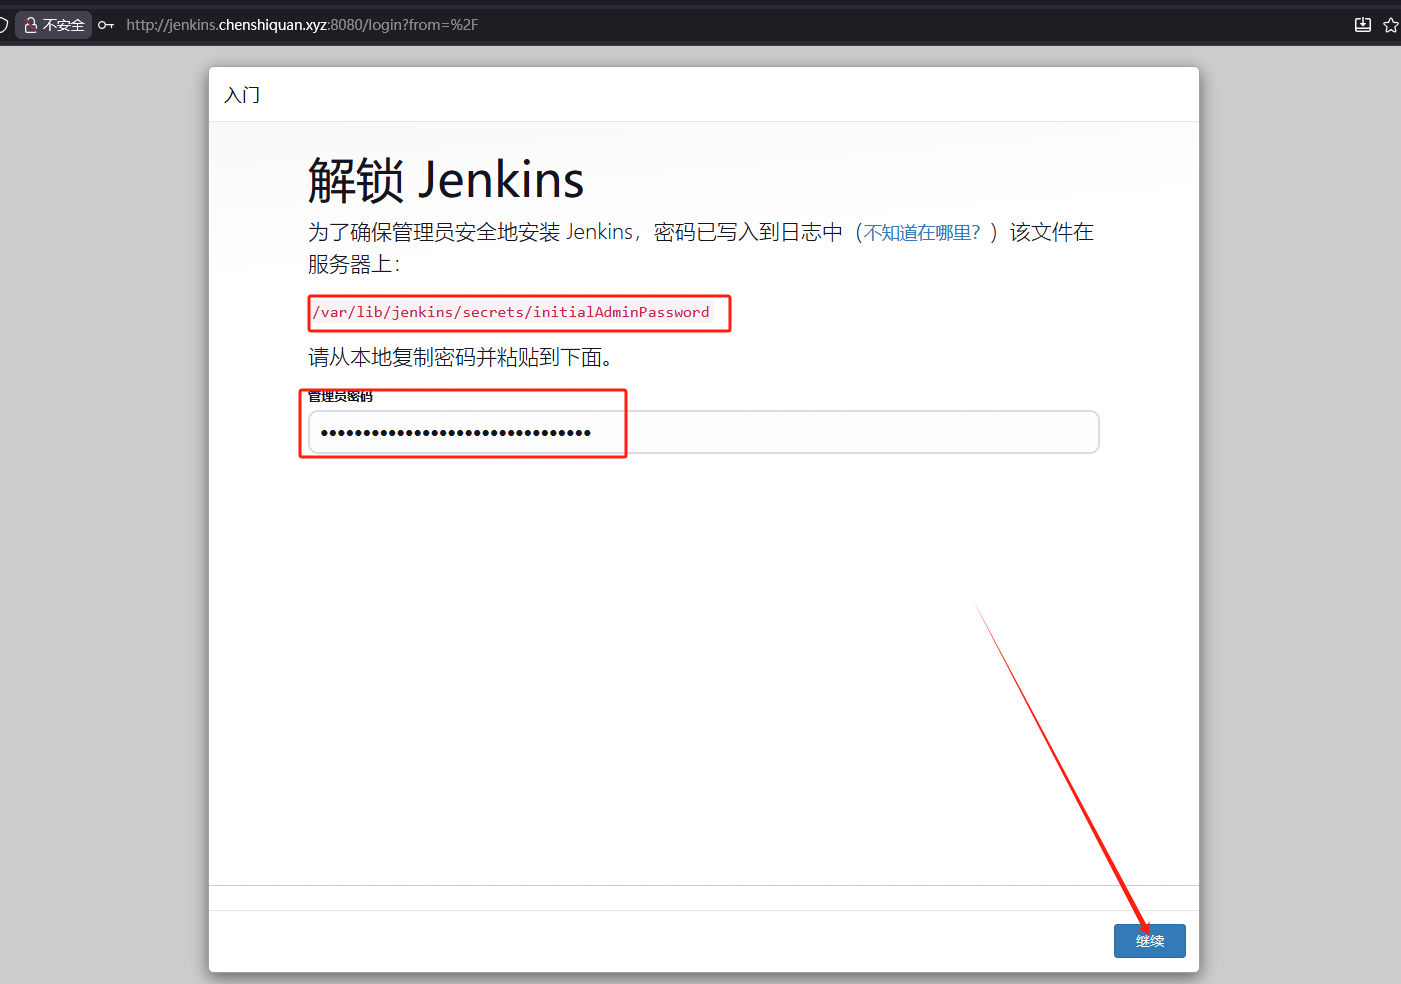
Task: Click the 解锁 Jenkins heading
Action: (x=446, y=181)
